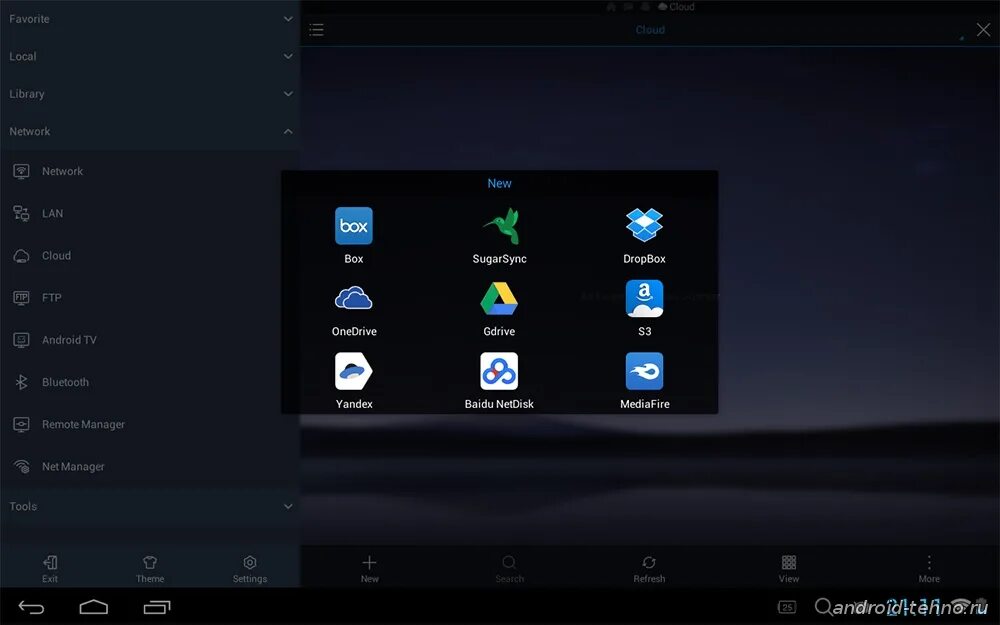The height and width of the screenshot is (625, 1000).
Task: Select the Box cloud service icon
Action: (x=354, y=226)
